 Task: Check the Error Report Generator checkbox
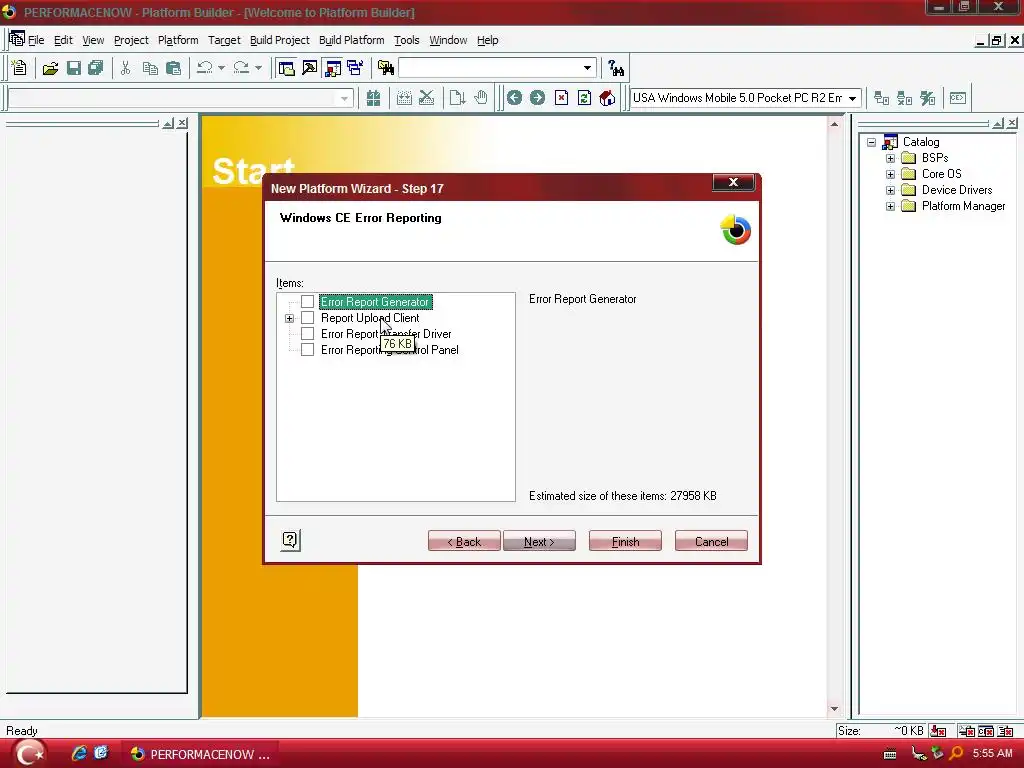[x=307, y=302]
